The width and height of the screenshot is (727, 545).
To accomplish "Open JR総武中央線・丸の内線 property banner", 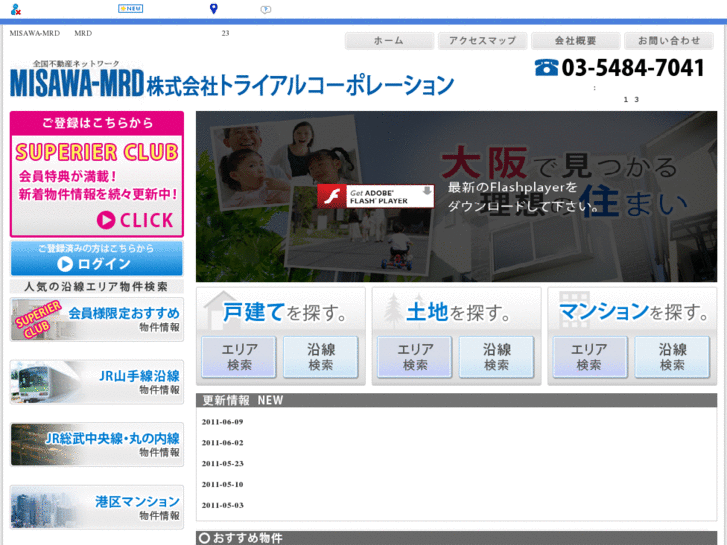I will click(97, 445).
